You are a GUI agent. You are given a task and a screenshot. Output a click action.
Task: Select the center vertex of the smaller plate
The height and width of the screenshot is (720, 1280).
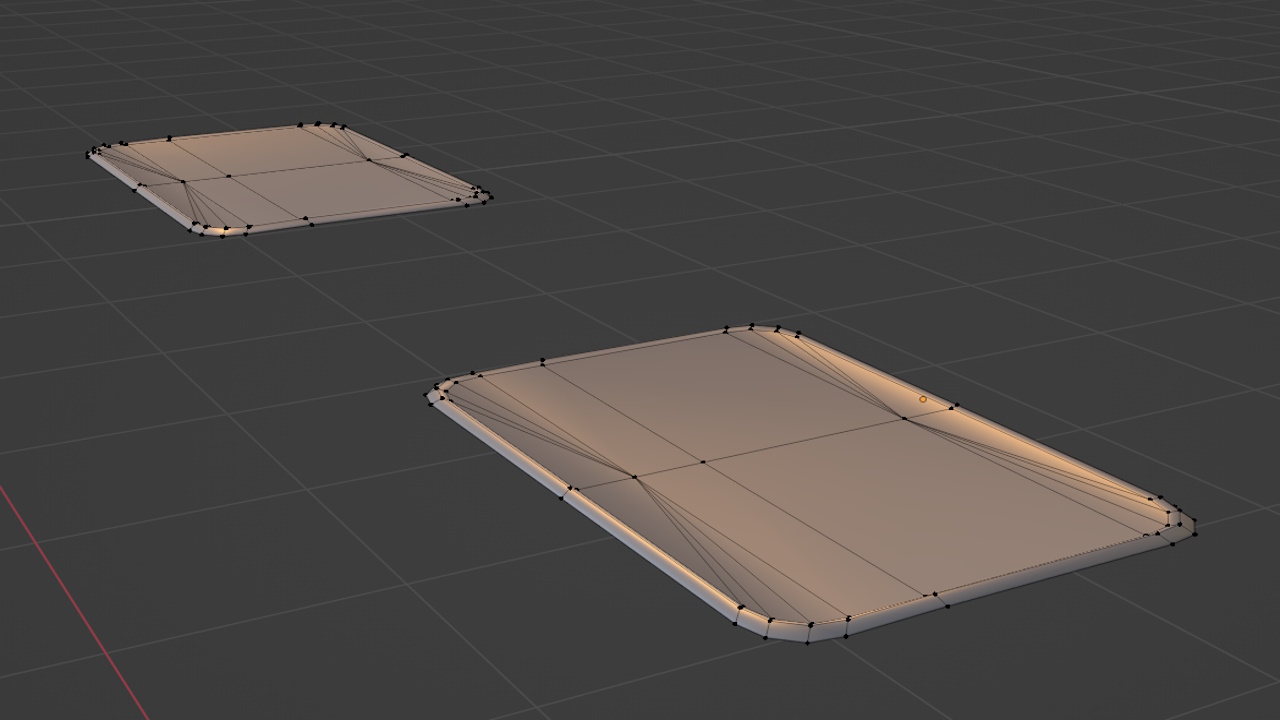pos(229,177)
